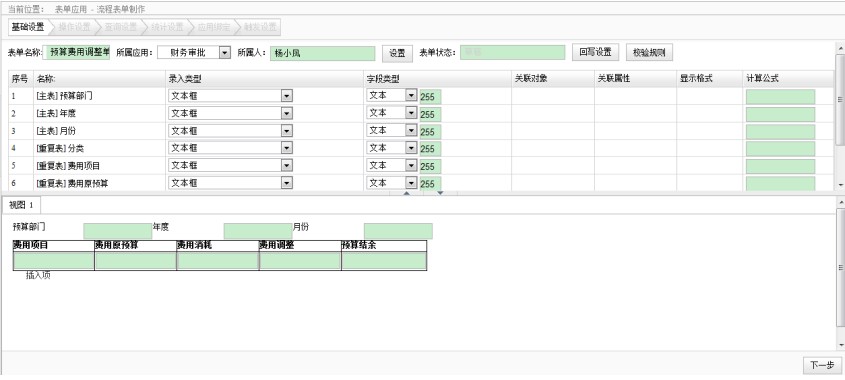The height and width of the screenshot is (380, 845).
Task: Open 字段类型 dropdown for 预算部门 row
Action: [x=392, y=95]
